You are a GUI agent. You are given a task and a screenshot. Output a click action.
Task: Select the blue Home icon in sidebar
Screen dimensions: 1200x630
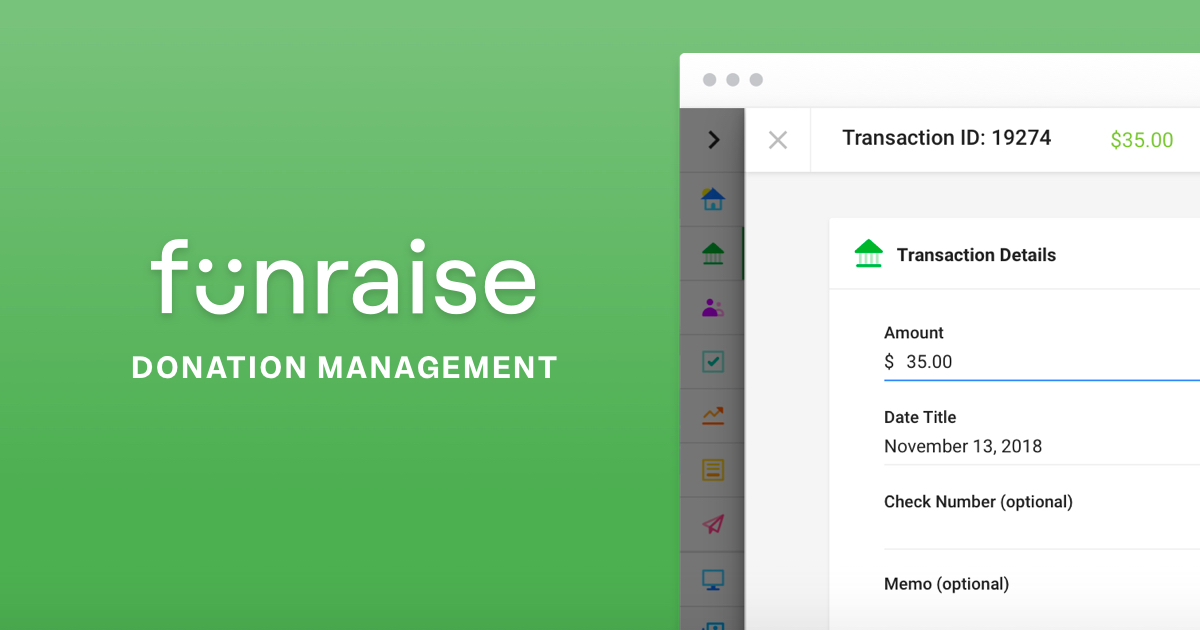pyautogui.click(x=711, y=199)
